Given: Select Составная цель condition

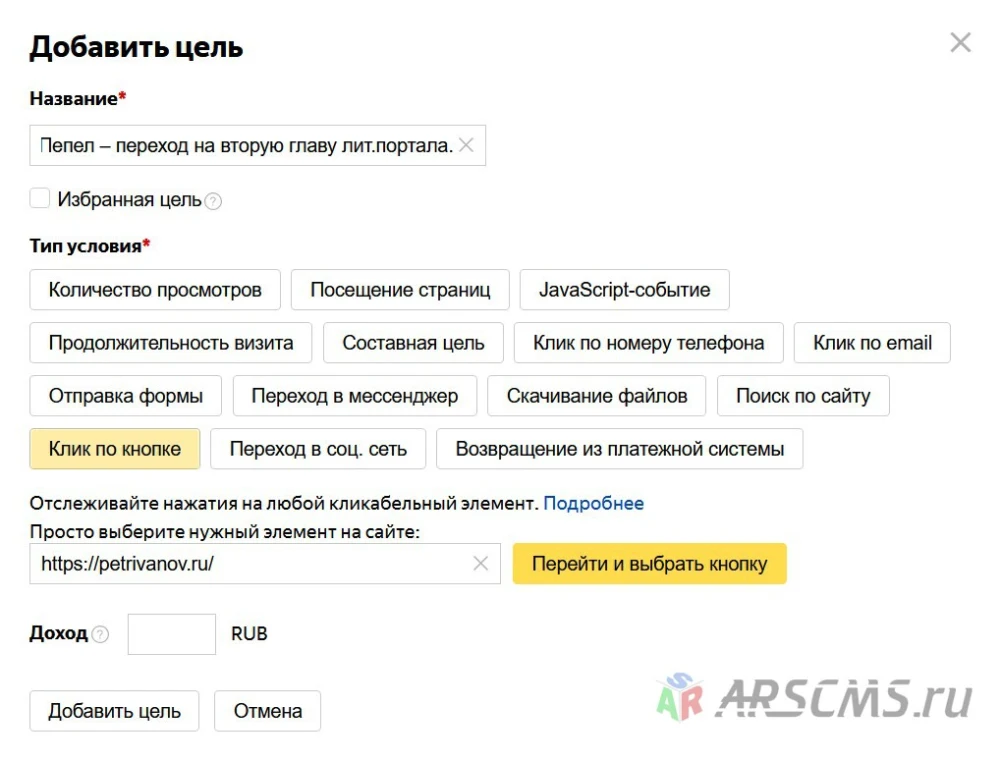Looking at the screenshot, I should 413,343.
